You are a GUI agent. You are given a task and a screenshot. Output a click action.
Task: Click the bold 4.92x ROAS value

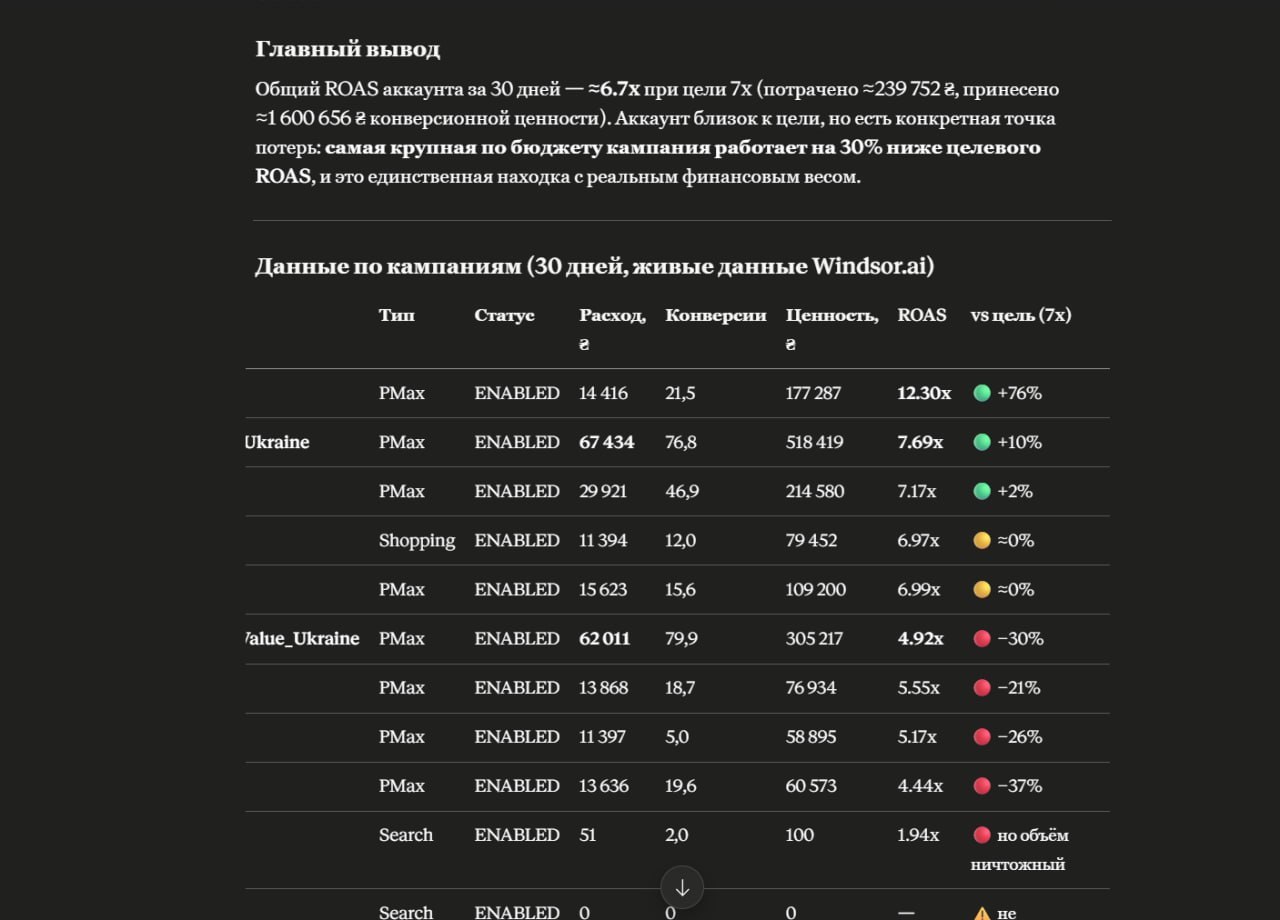920,638
